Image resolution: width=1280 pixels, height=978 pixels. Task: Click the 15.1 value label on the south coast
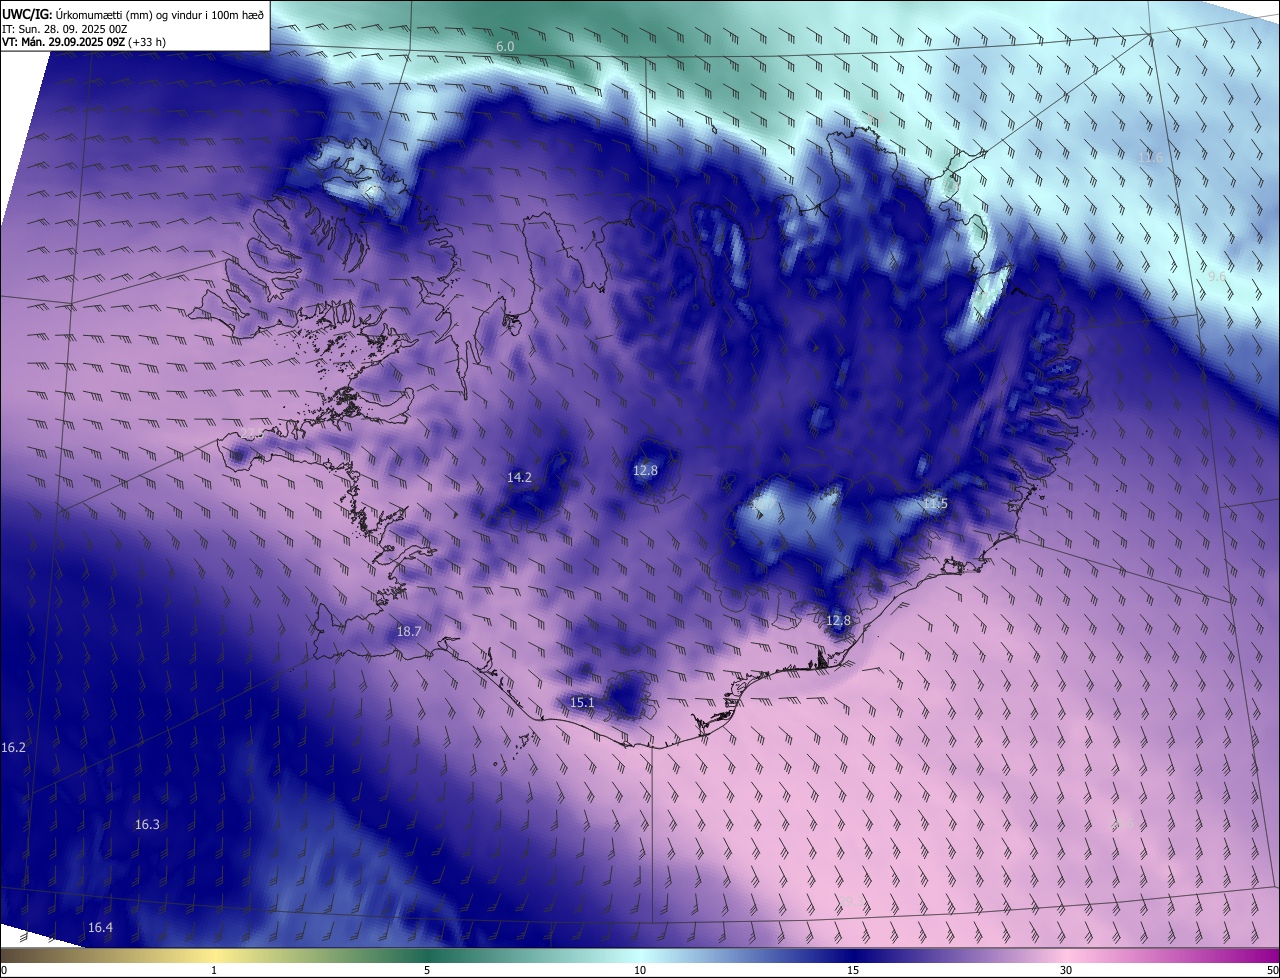click(582, 703)
